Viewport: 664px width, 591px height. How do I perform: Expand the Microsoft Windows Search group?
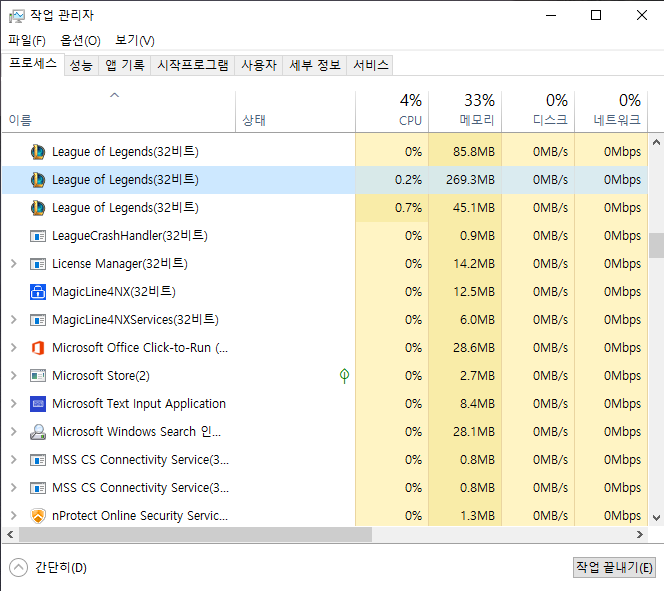click(14, 431)
